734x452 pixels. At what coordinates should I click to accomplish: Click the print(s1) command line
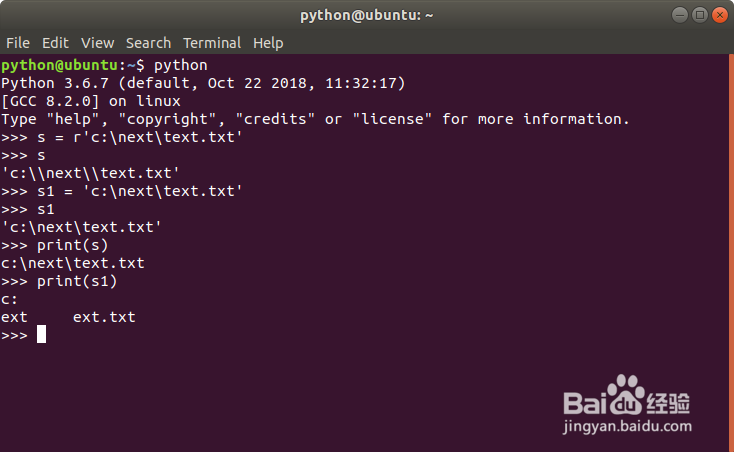59,281
